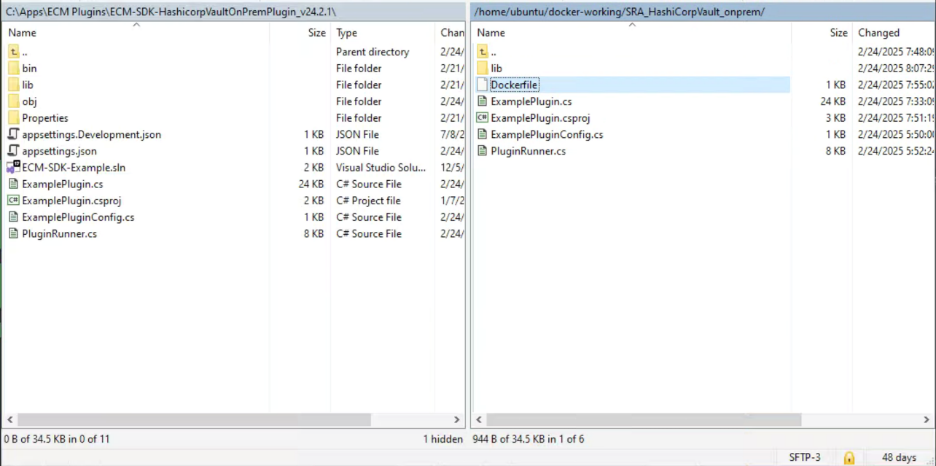Click the local lib folder icon

[14, 85]
